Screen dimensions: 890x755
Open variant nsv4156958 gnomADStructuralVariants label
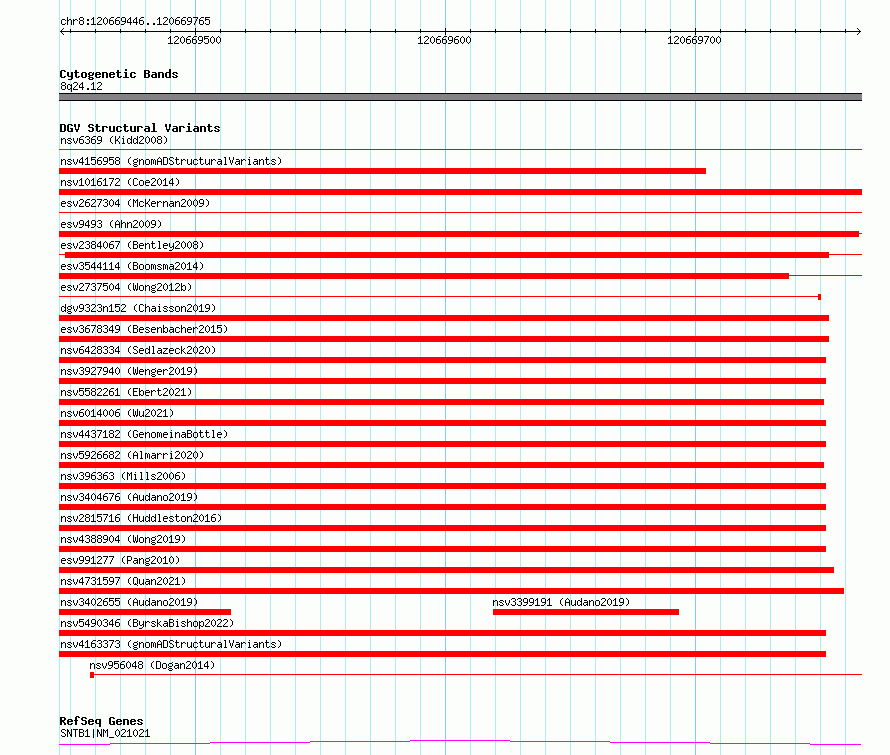[171, 161]
